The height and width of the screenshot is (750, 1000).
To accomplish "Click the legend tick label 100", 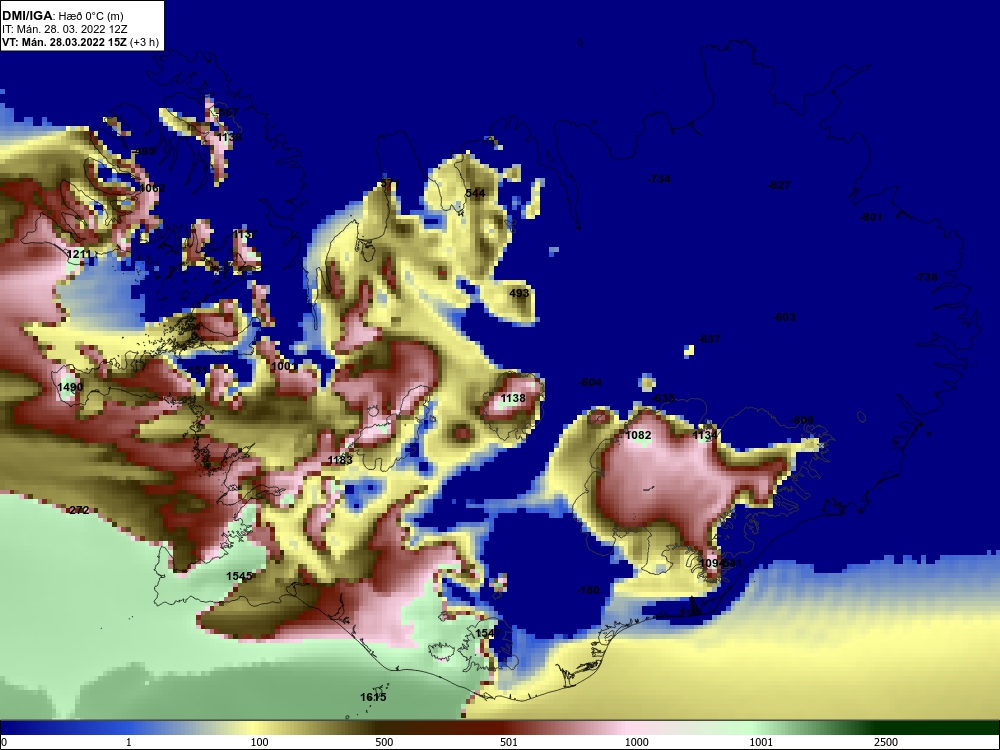I will click(260, 742).
